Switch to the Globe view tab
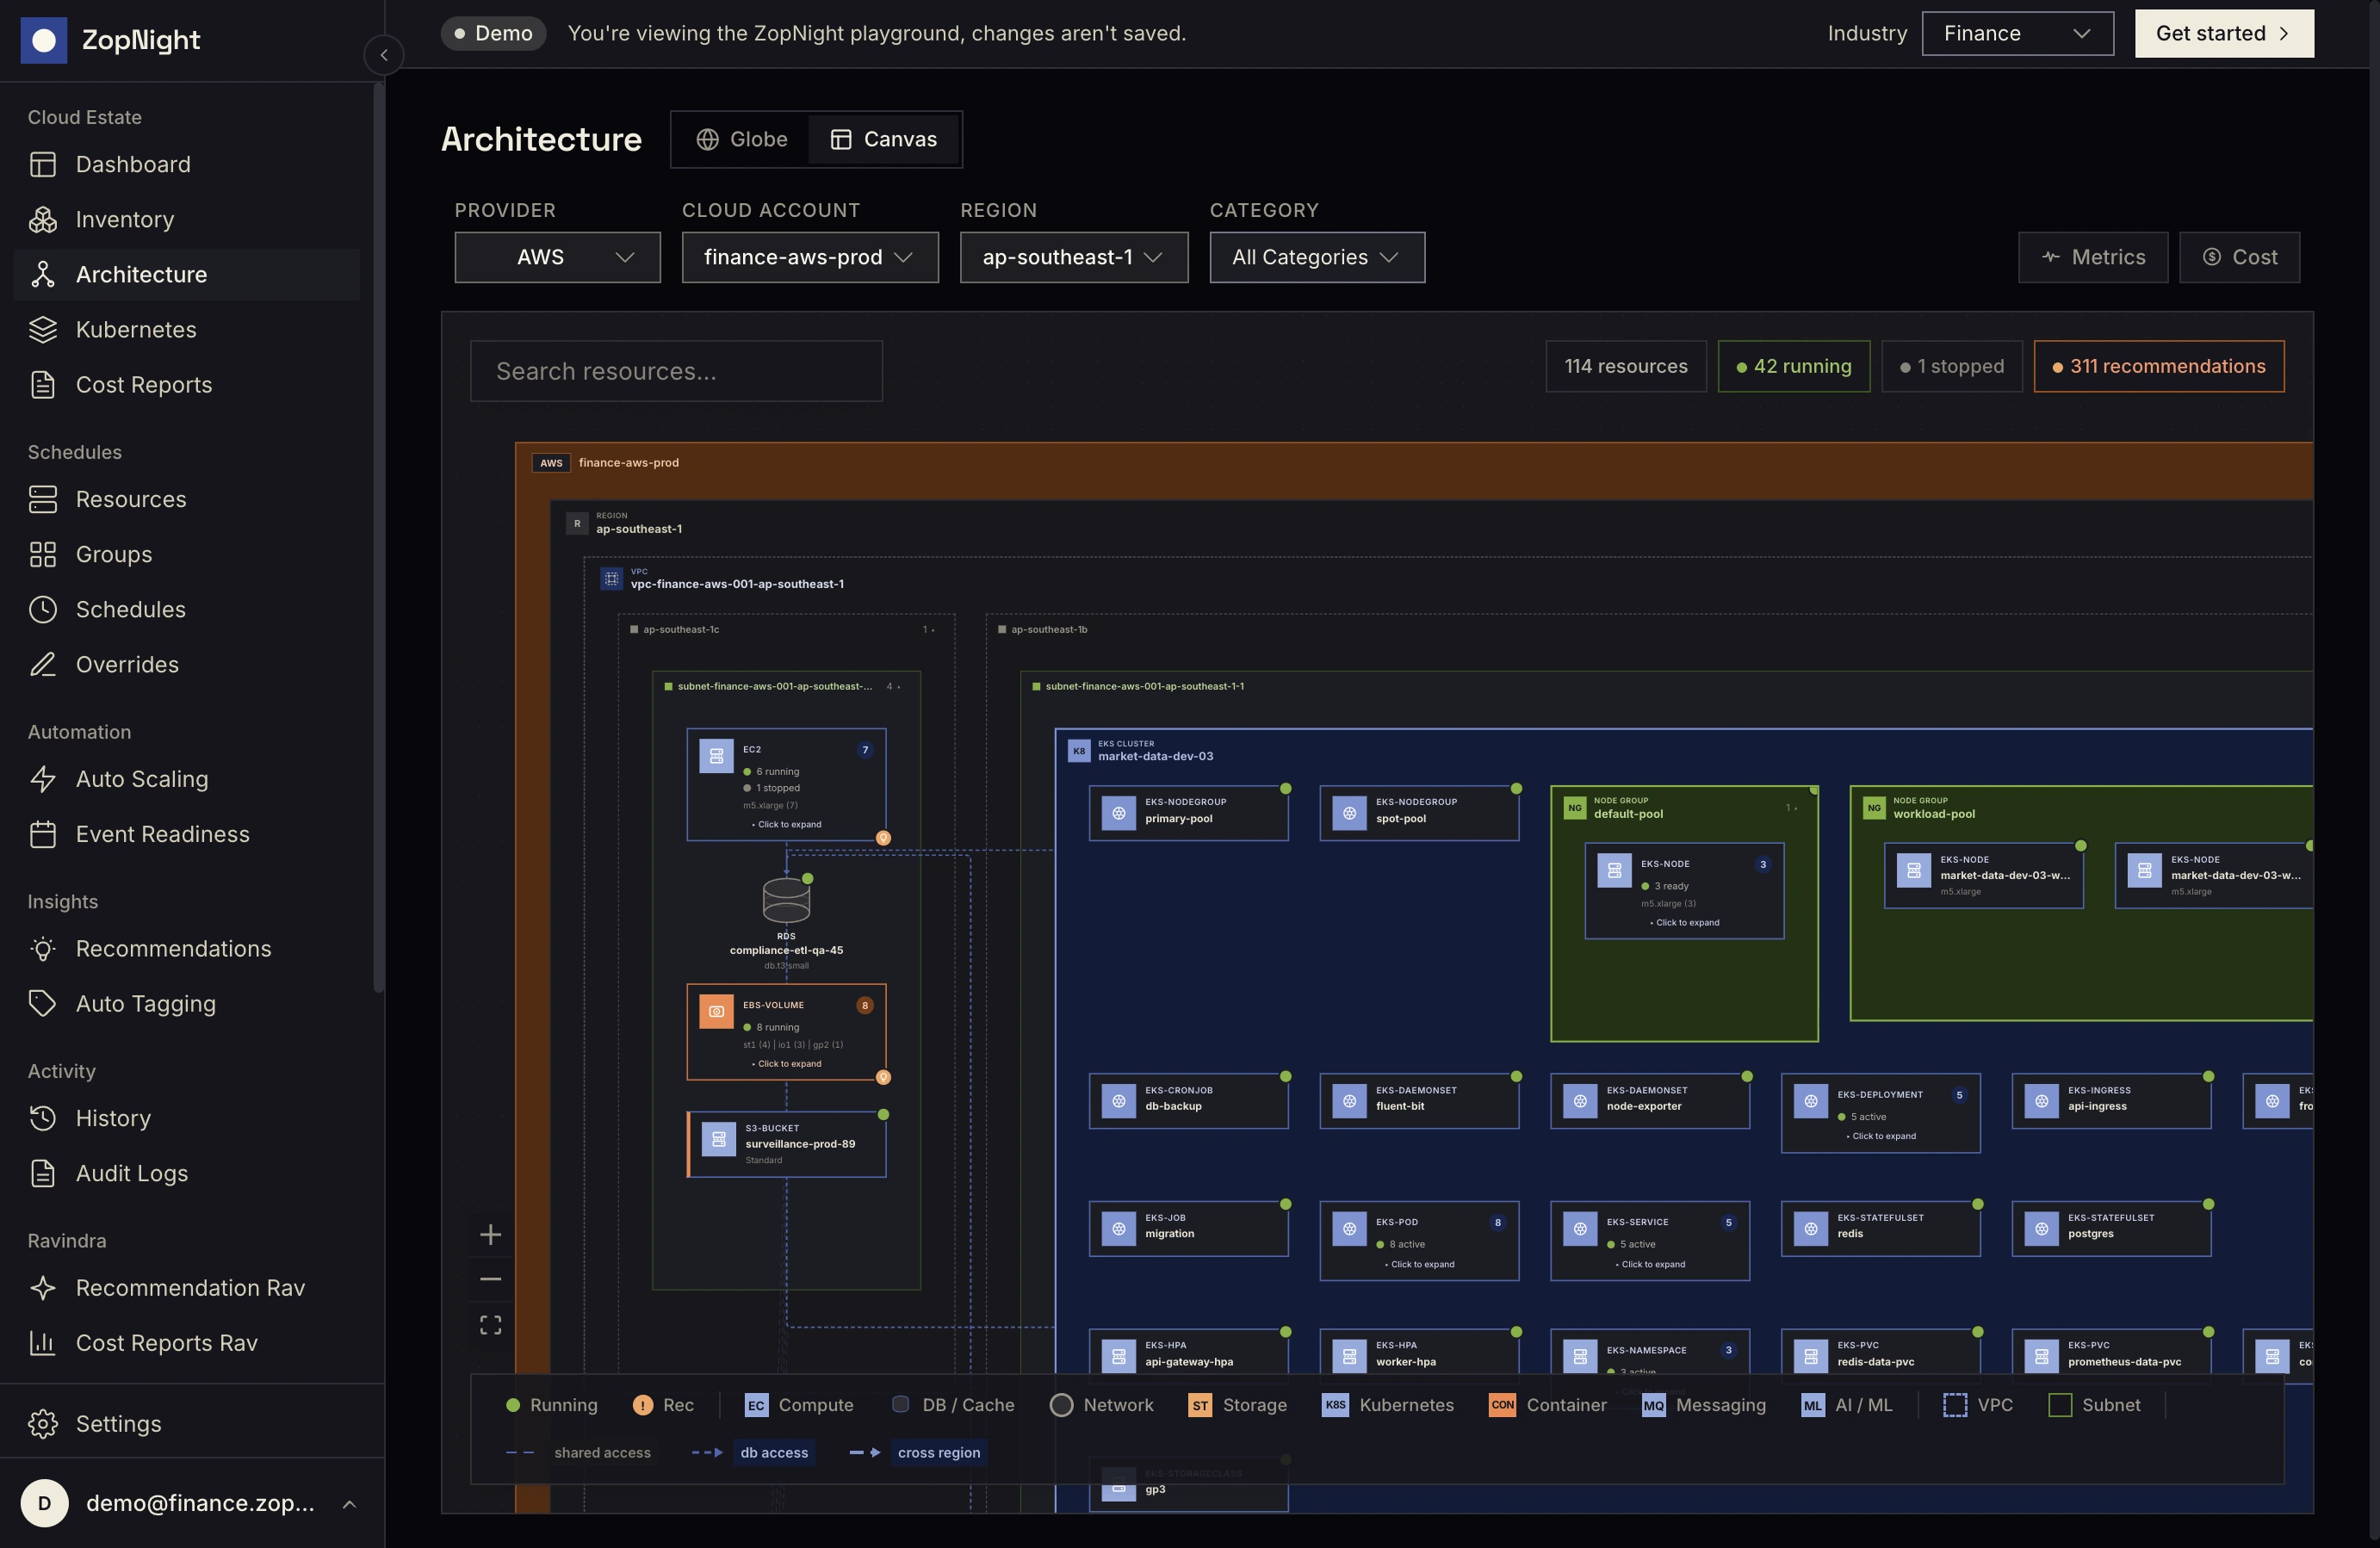Viewport: 2380px width, 1548px height. (x=743, y=139)
